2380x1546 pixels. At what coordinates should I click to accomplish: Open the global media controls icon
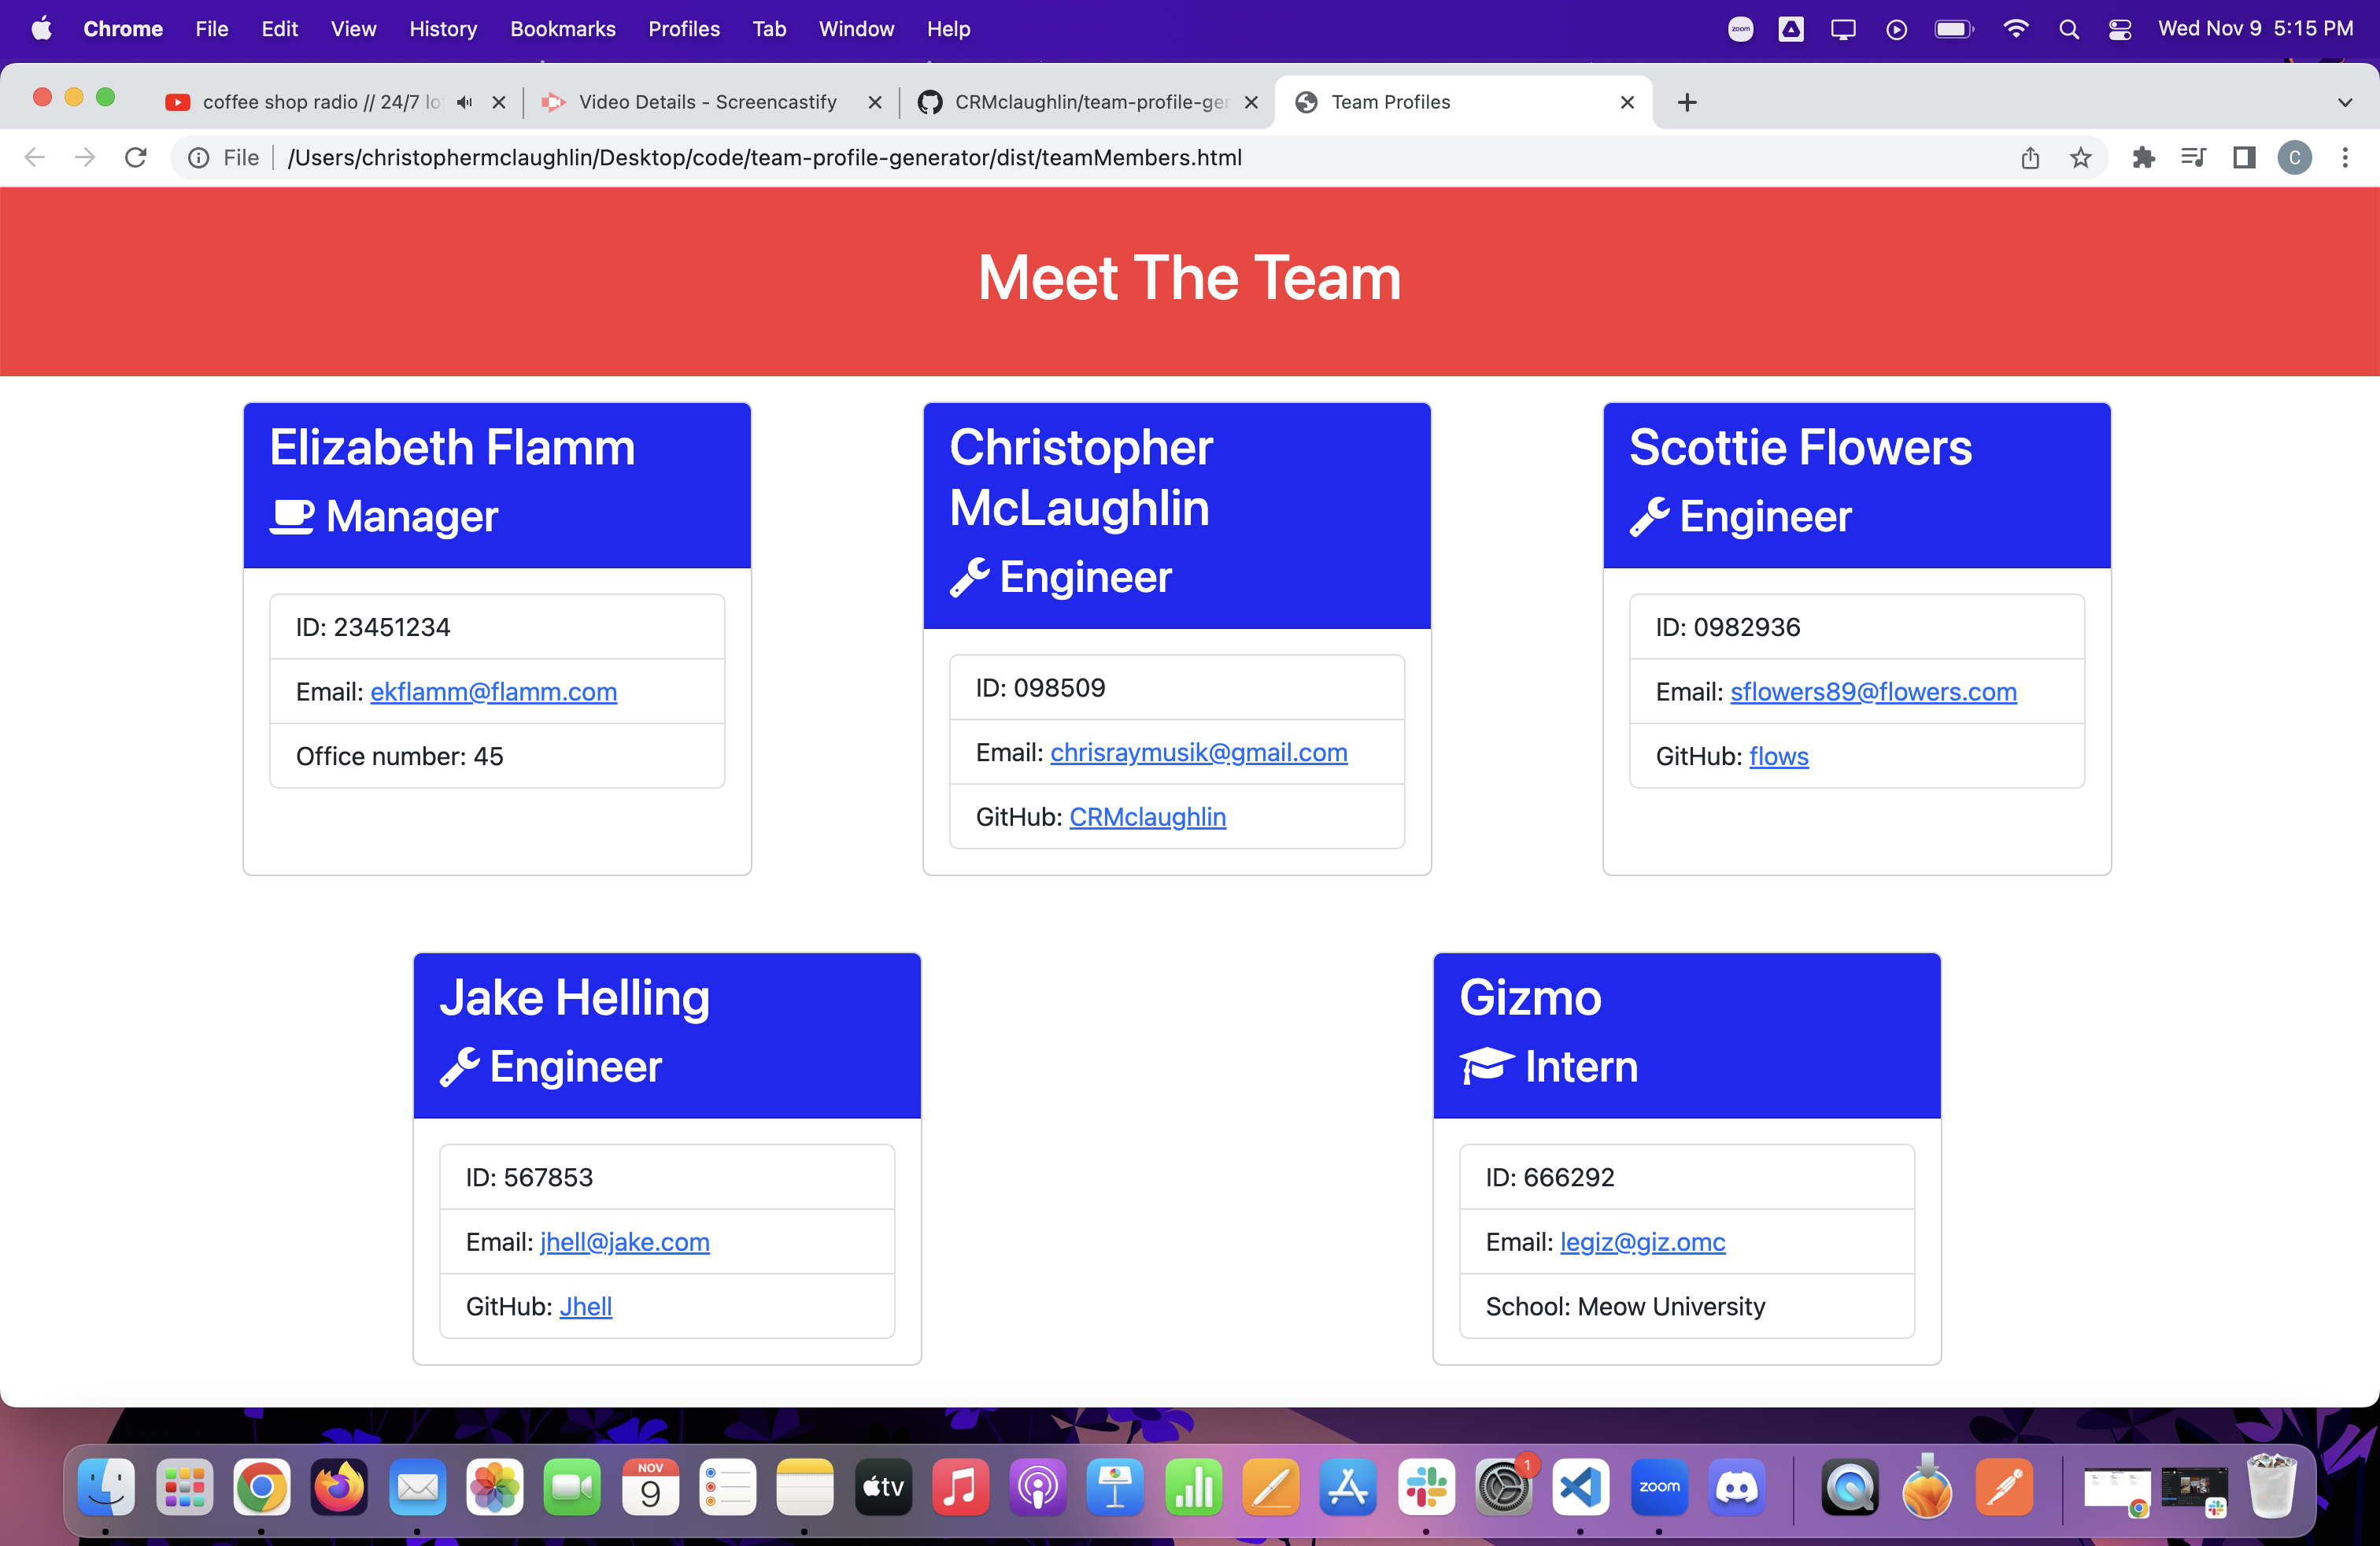2193,157
